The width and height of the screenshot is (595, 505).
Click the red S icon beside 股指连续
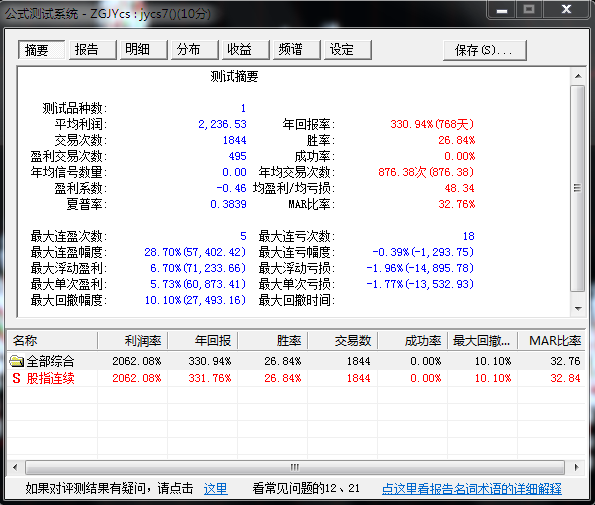(16, 378)
